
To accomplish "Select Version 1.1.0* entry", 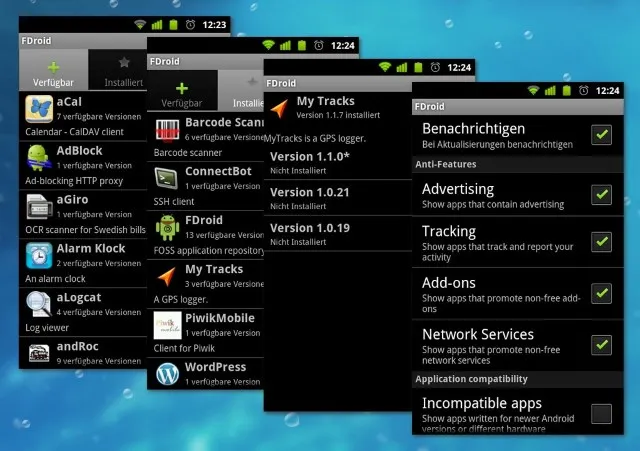I will pyautogui.click(x=338, y=162).
